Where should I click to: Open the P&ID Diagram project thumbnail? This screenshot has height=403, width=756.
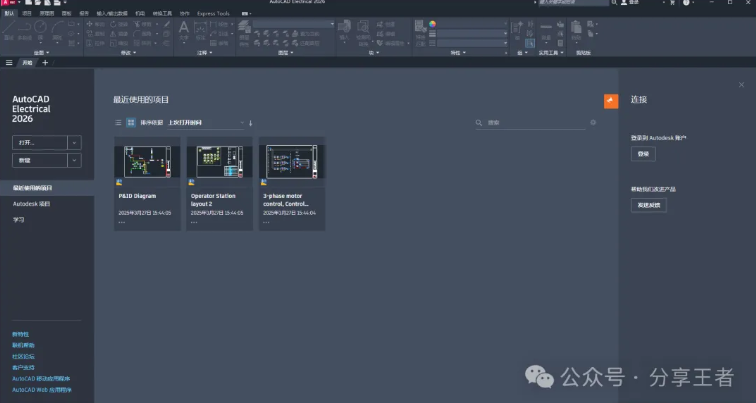pos(148,162)
